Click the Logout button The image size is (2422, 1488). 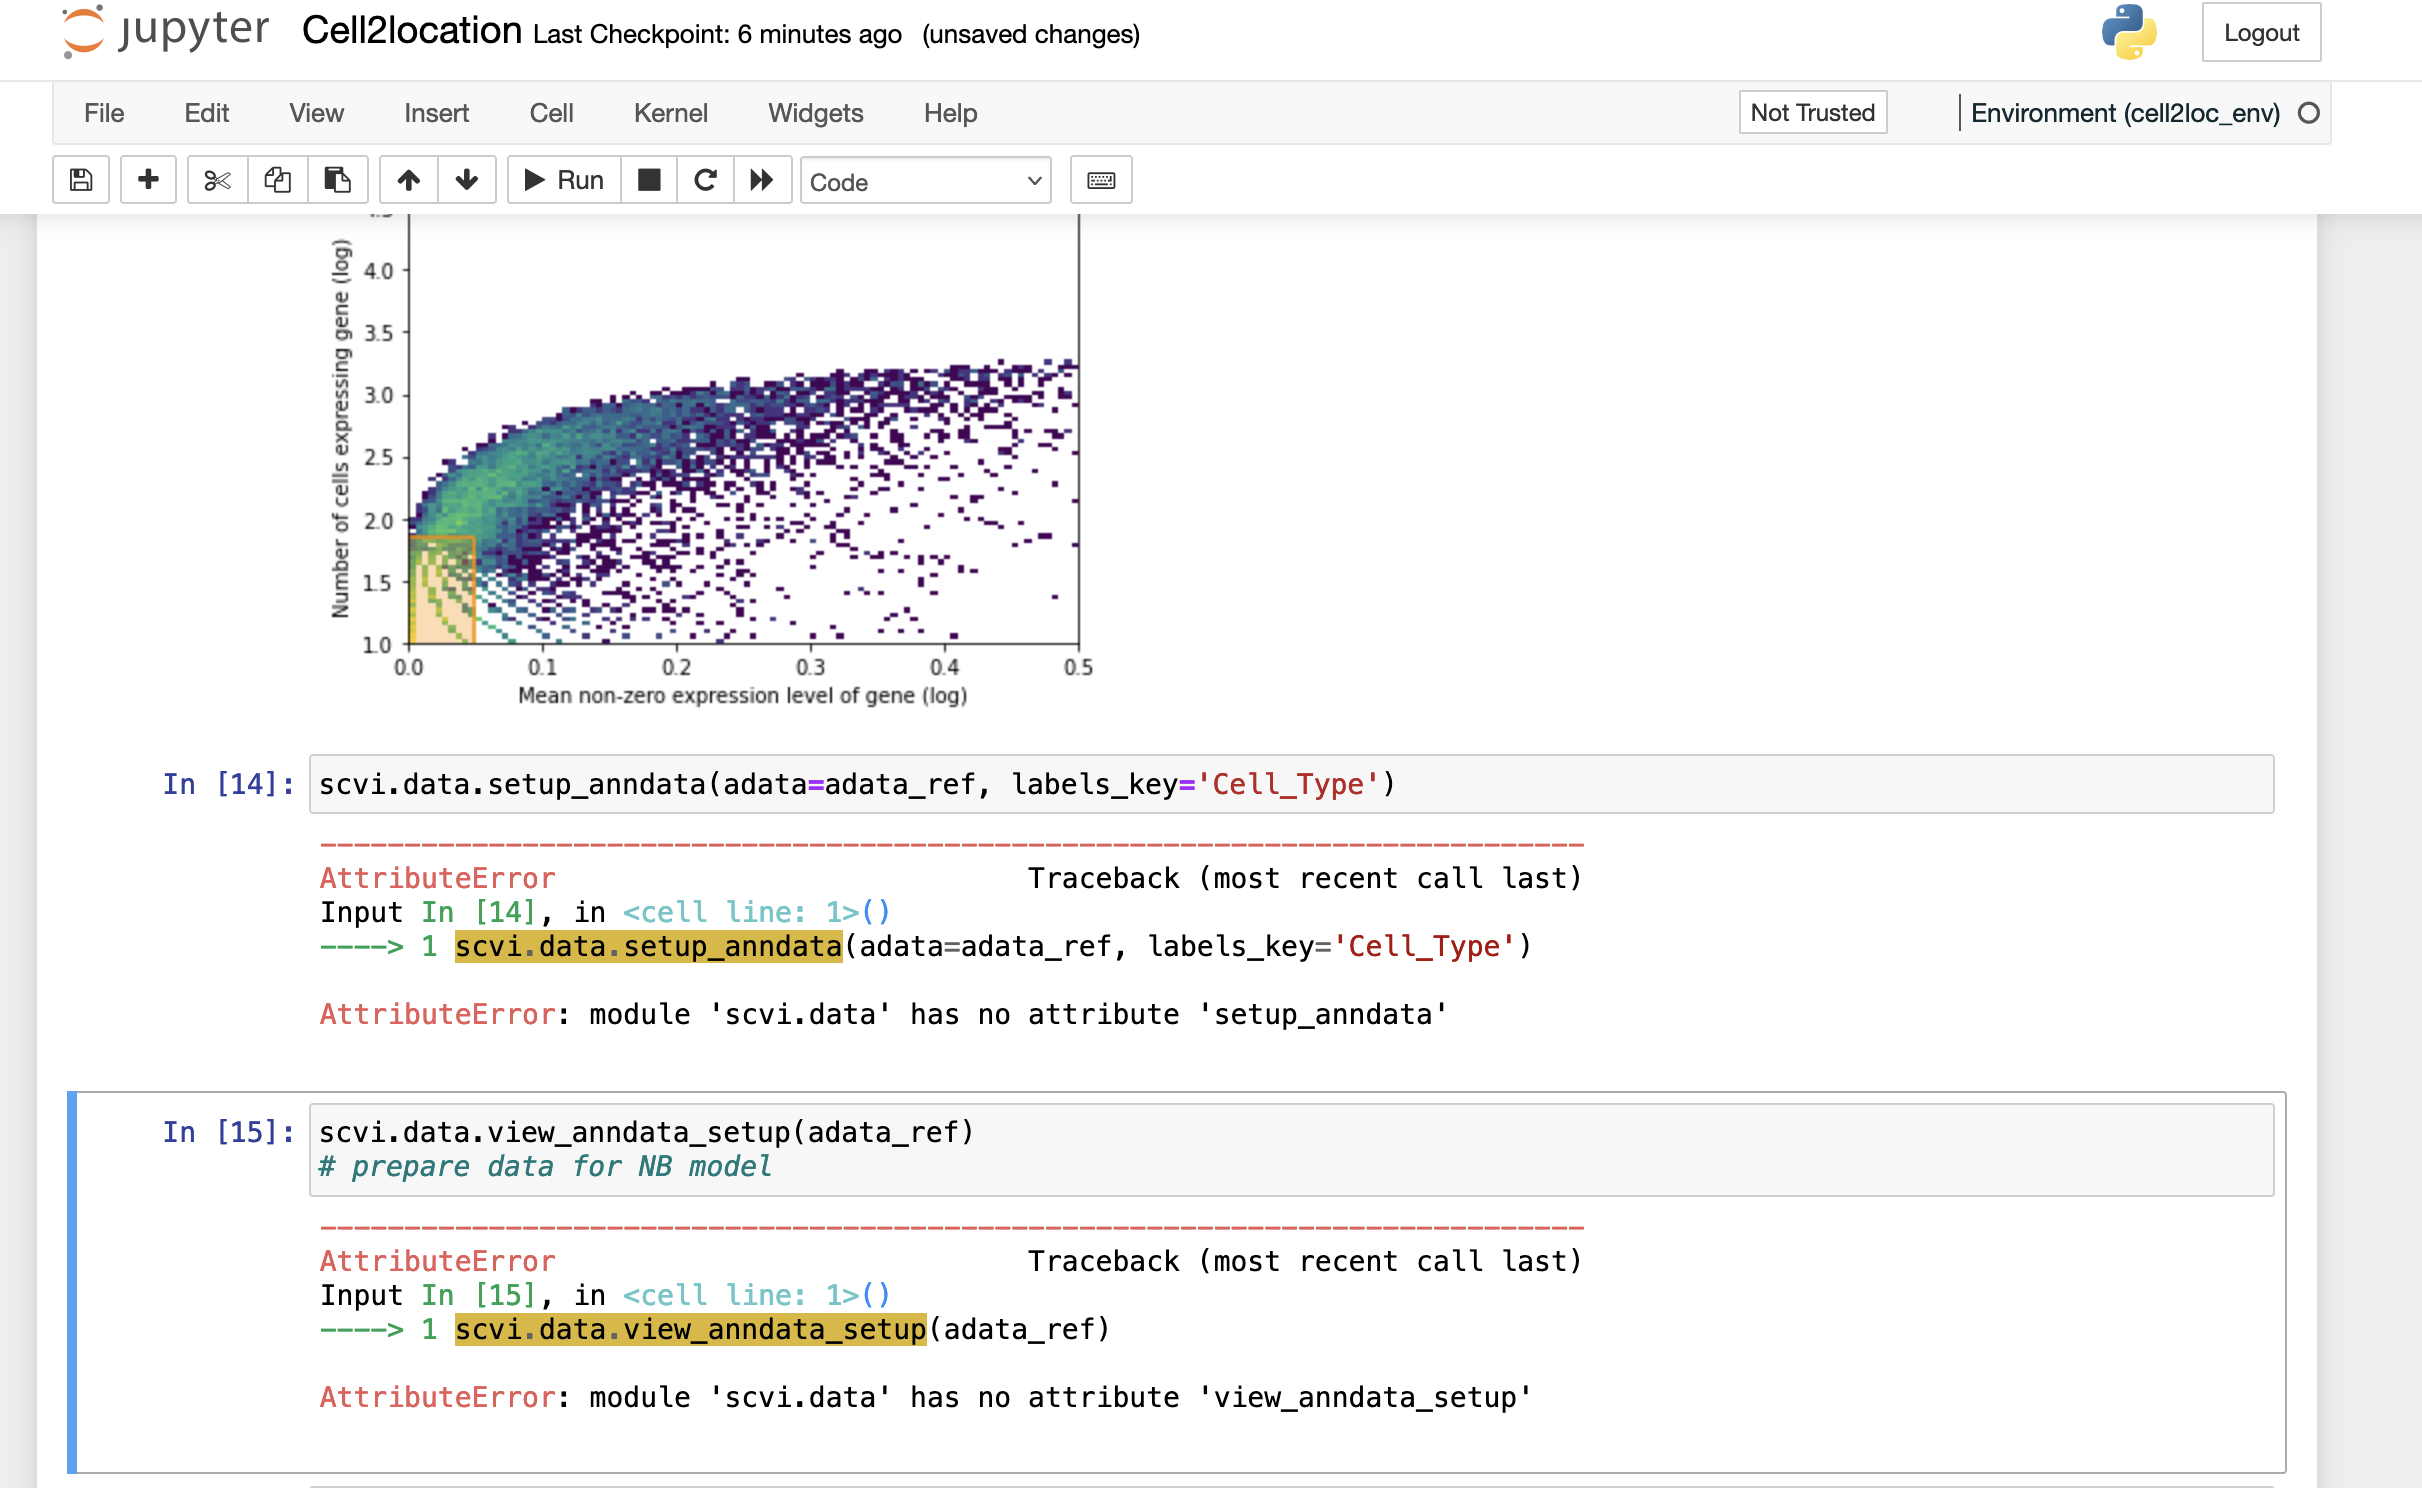tap(2260, 33)
